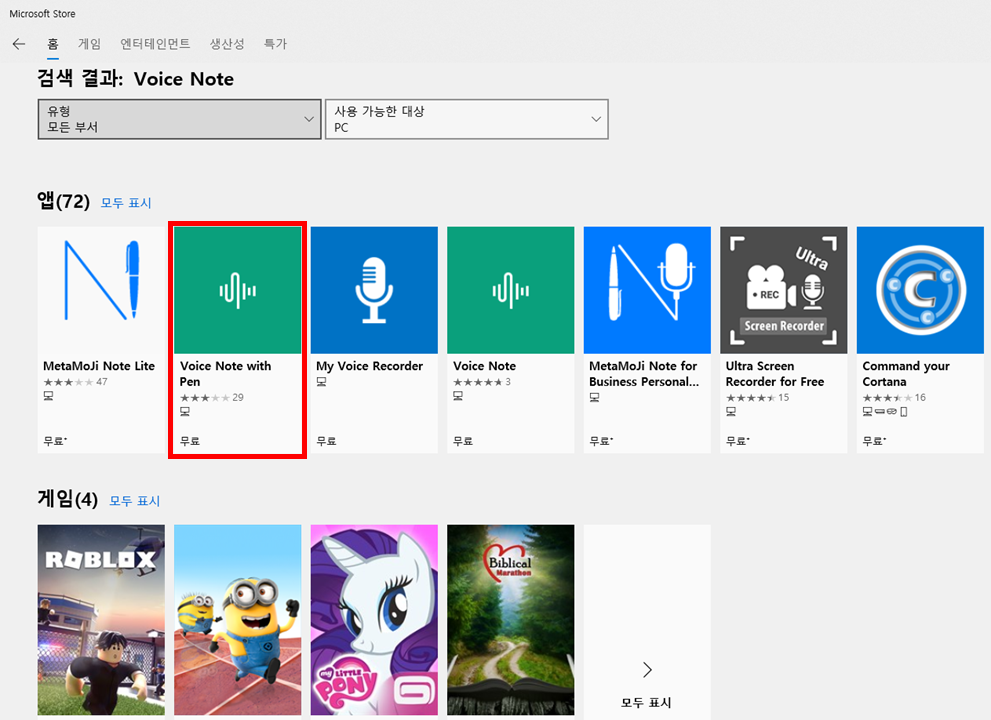991x720 pixels.
Task: Switch to the 생산성 tab
Action: click(227, 44)
